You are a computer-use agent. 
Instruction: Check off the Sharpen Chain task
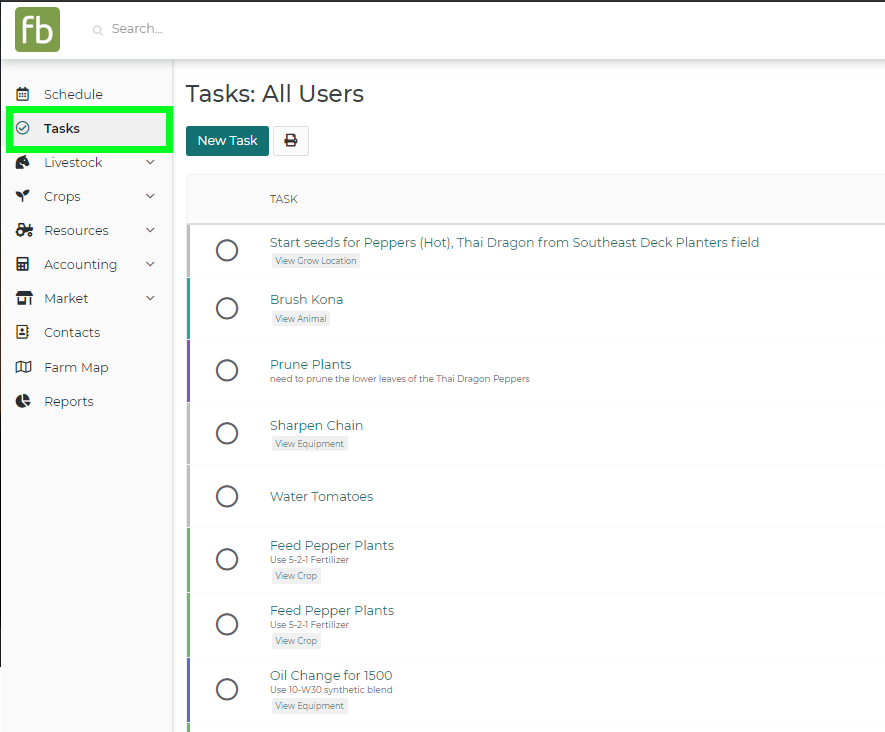point(227,433)
